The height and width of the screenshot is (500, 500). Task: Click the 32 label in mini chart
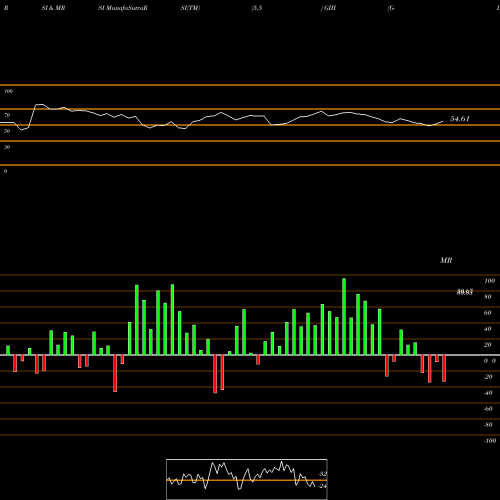click(x=323, y=474)
